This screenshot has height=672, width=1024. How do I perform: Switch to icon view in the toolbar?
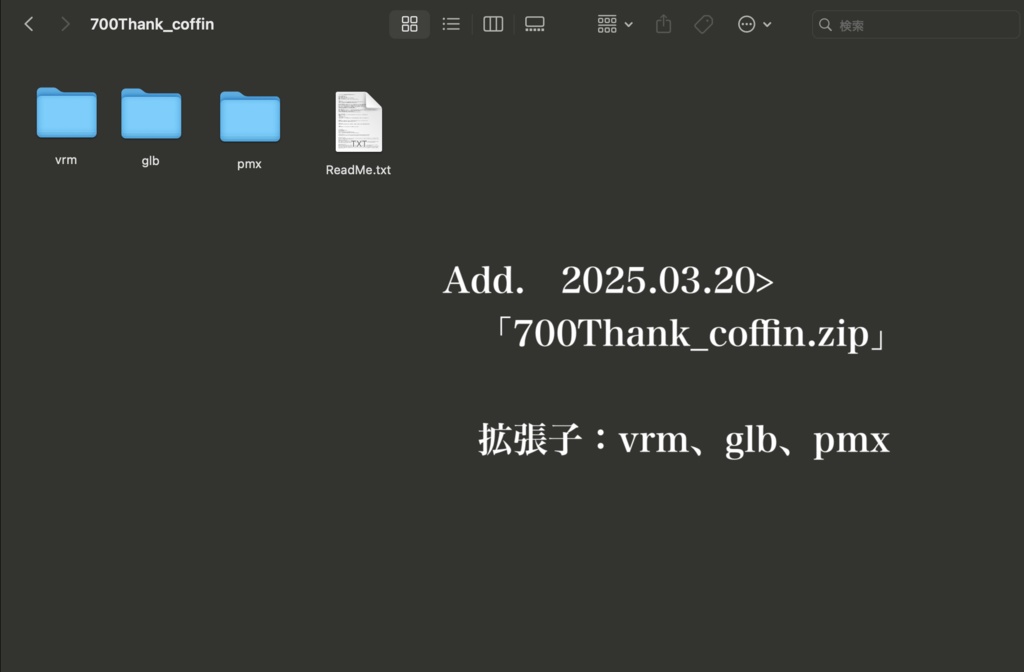coord(409,23)
